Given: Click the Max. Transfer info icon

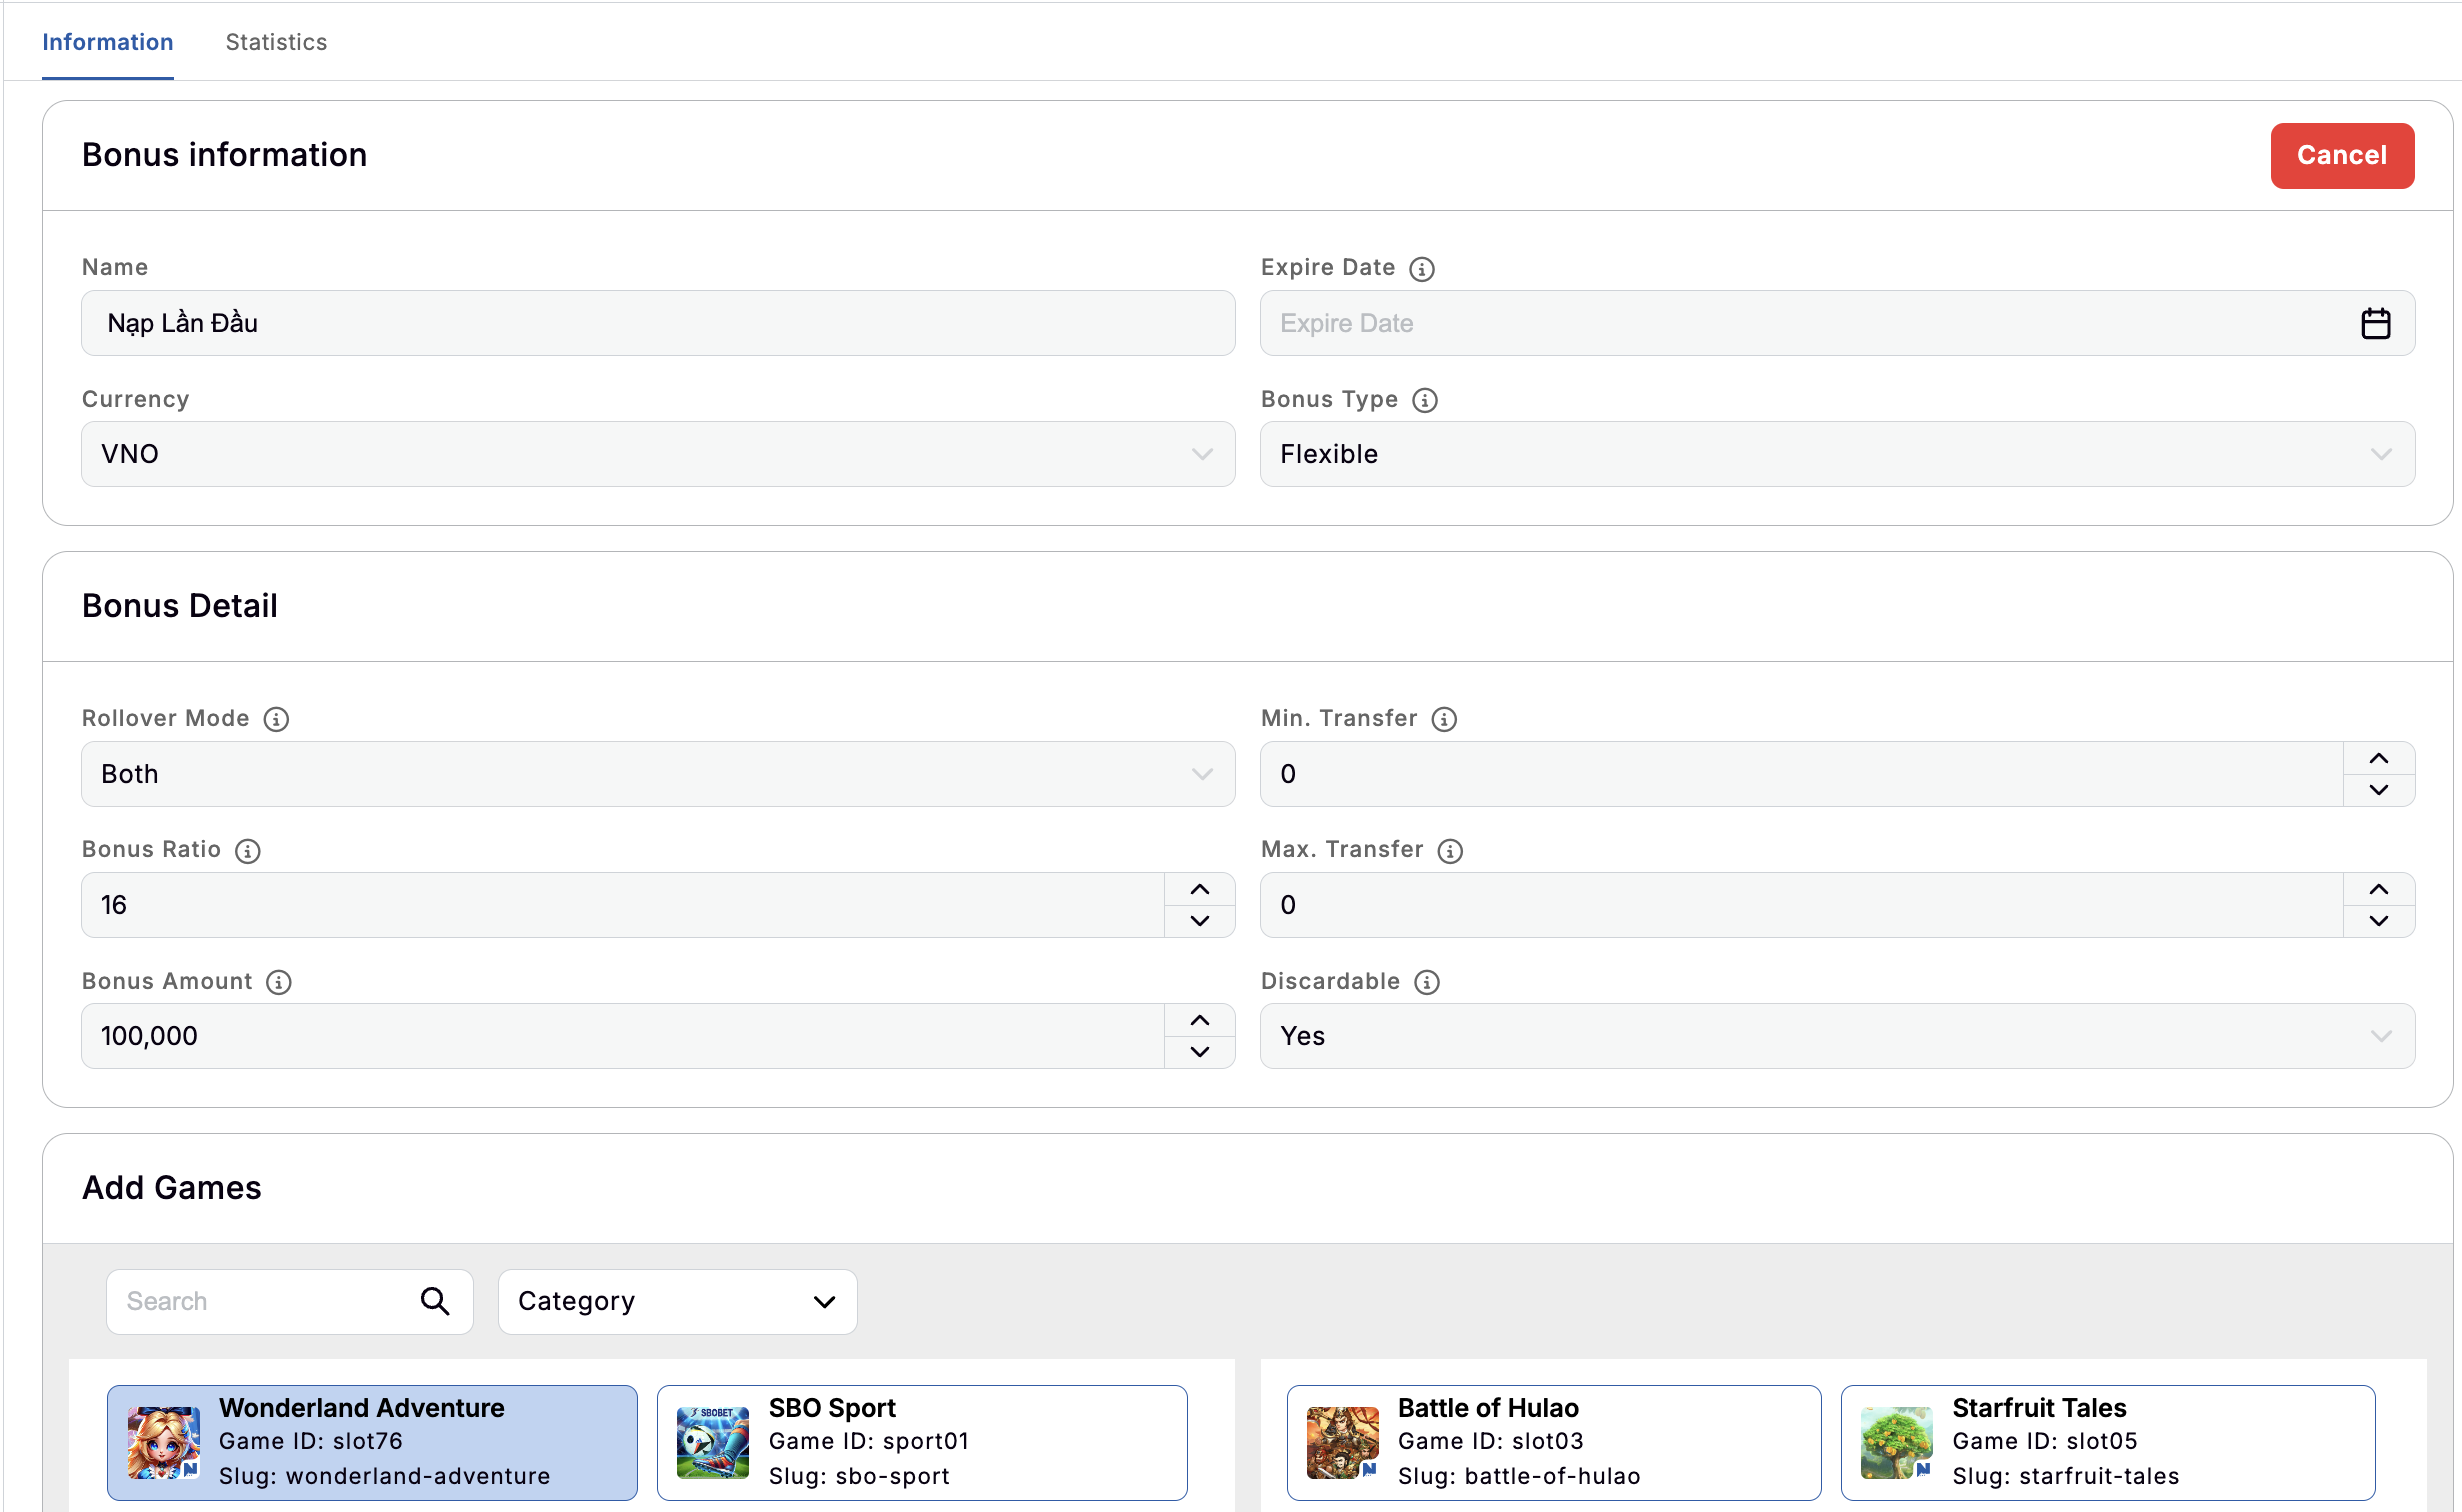Looking at the screenshot, I should click(1450, 850).
